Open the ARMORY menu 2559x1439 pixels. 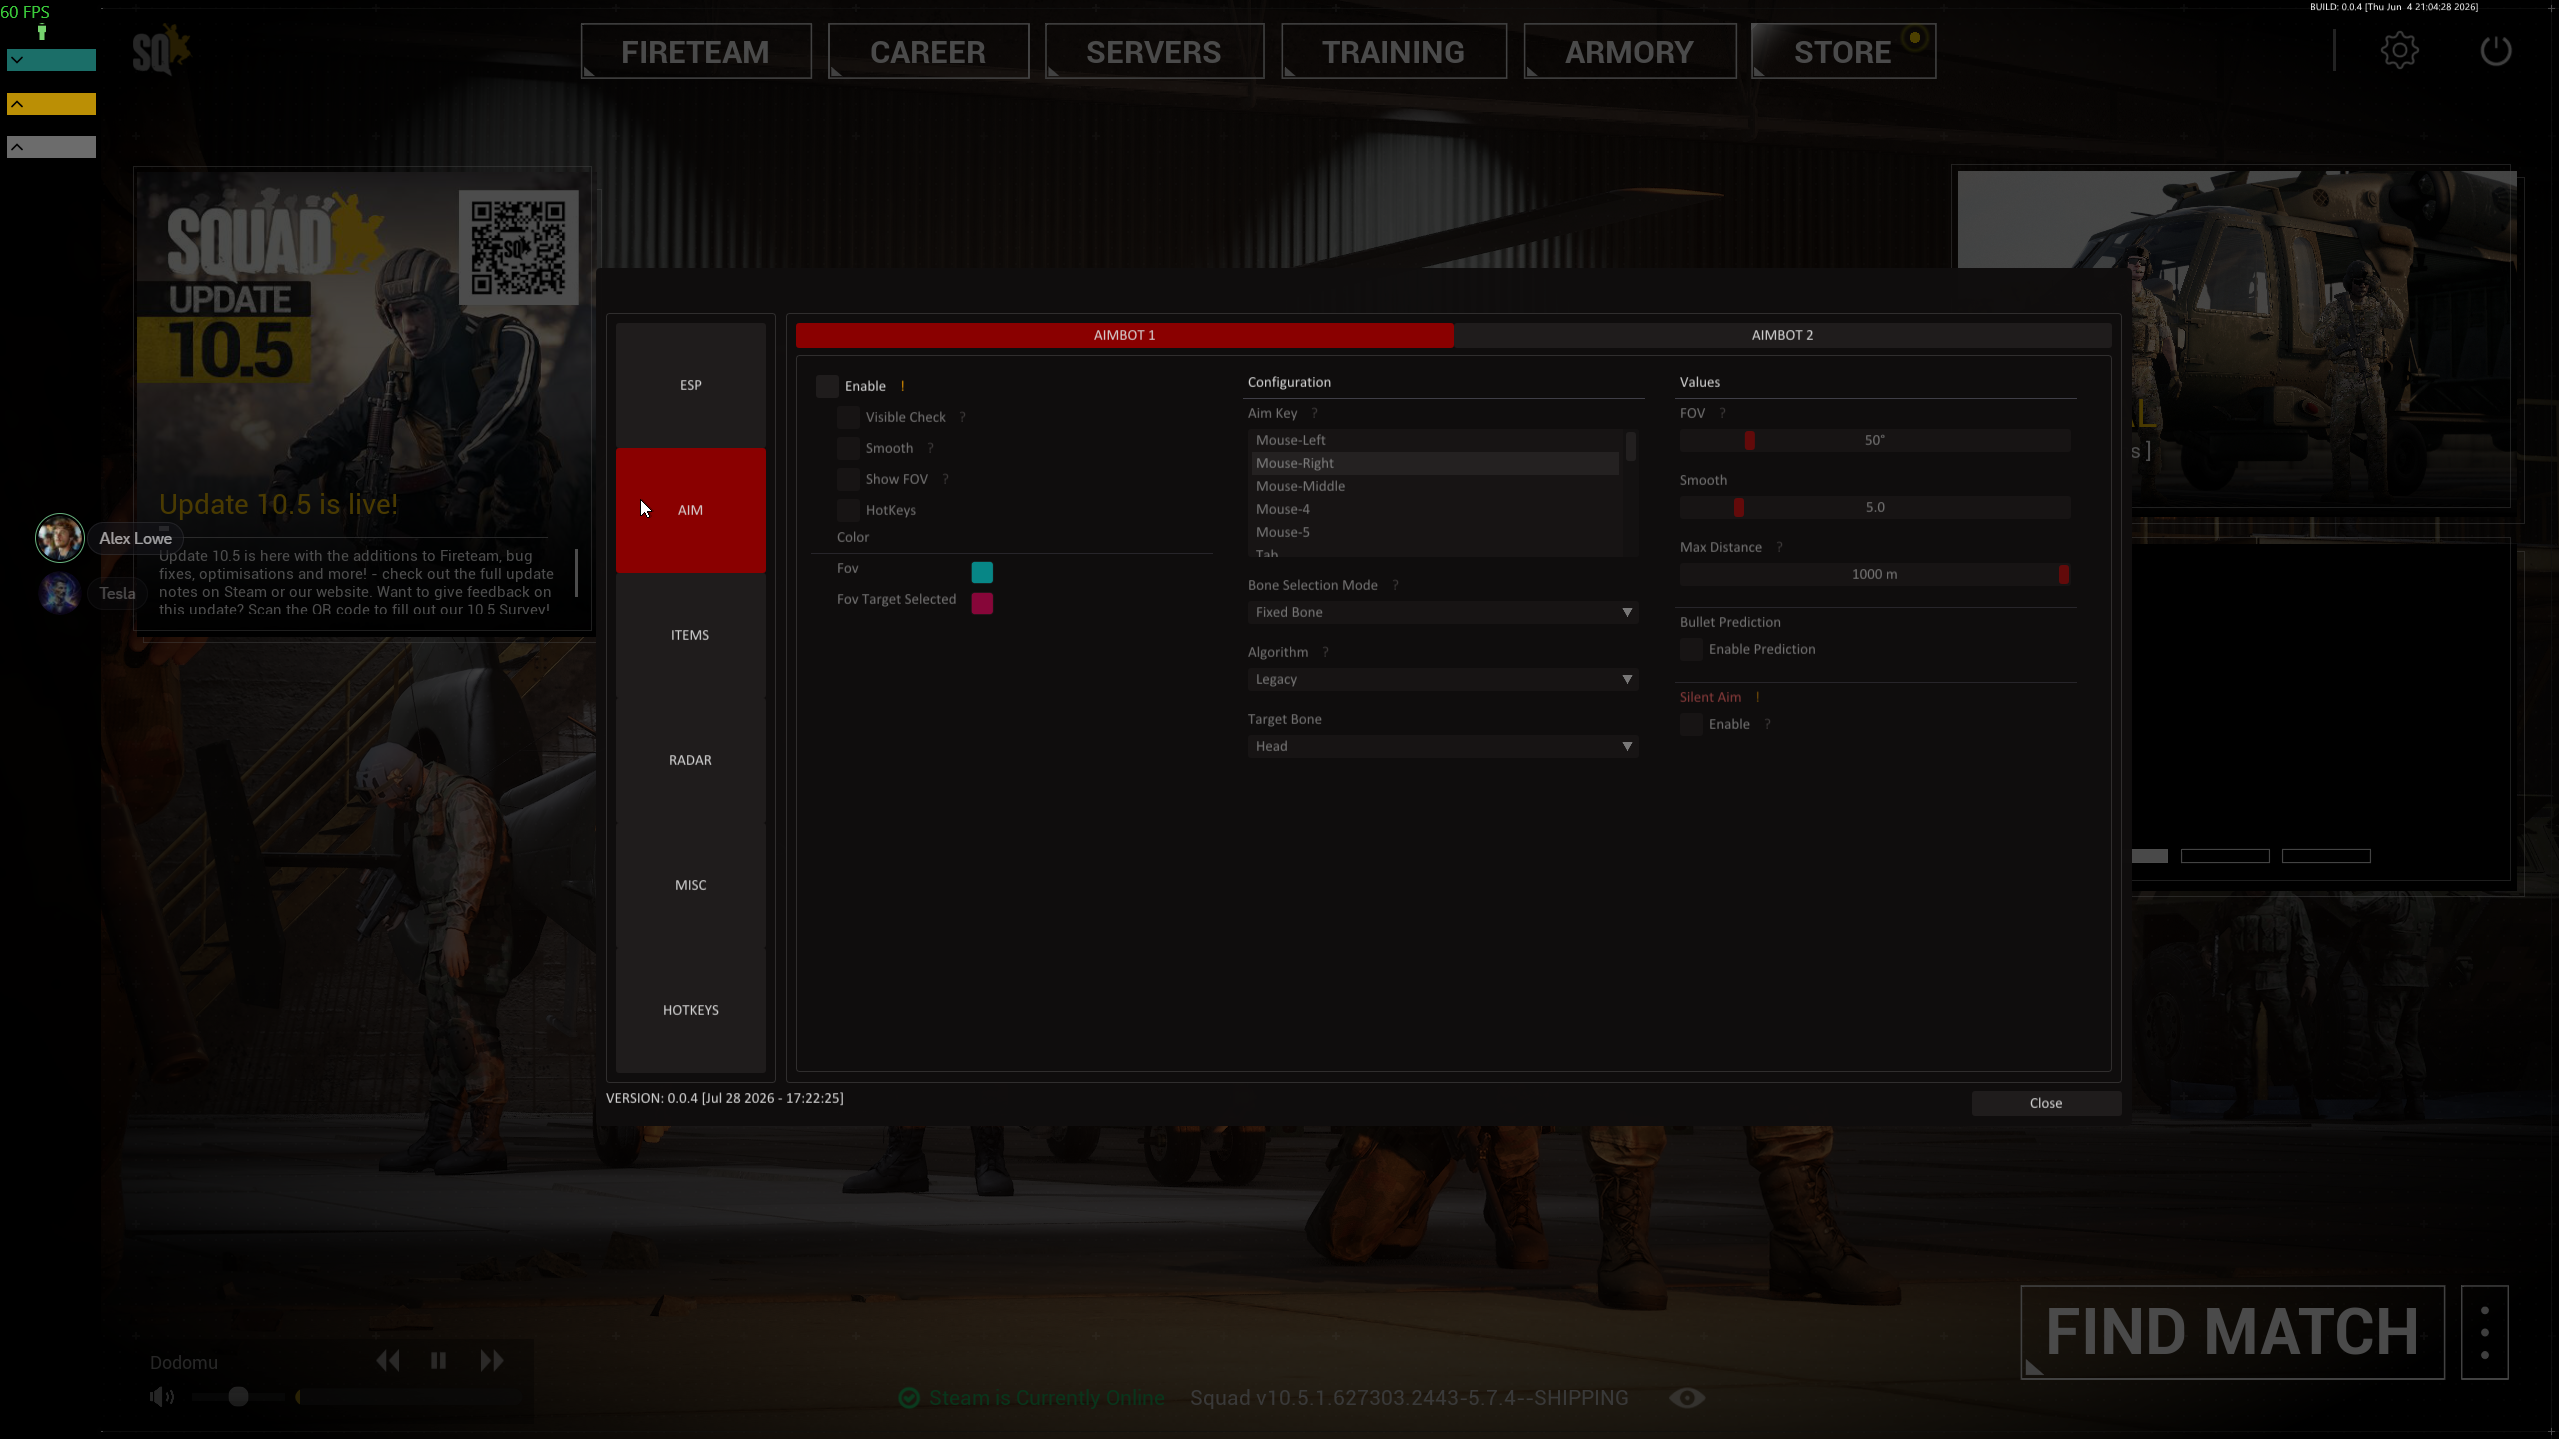pos(1629,51)
